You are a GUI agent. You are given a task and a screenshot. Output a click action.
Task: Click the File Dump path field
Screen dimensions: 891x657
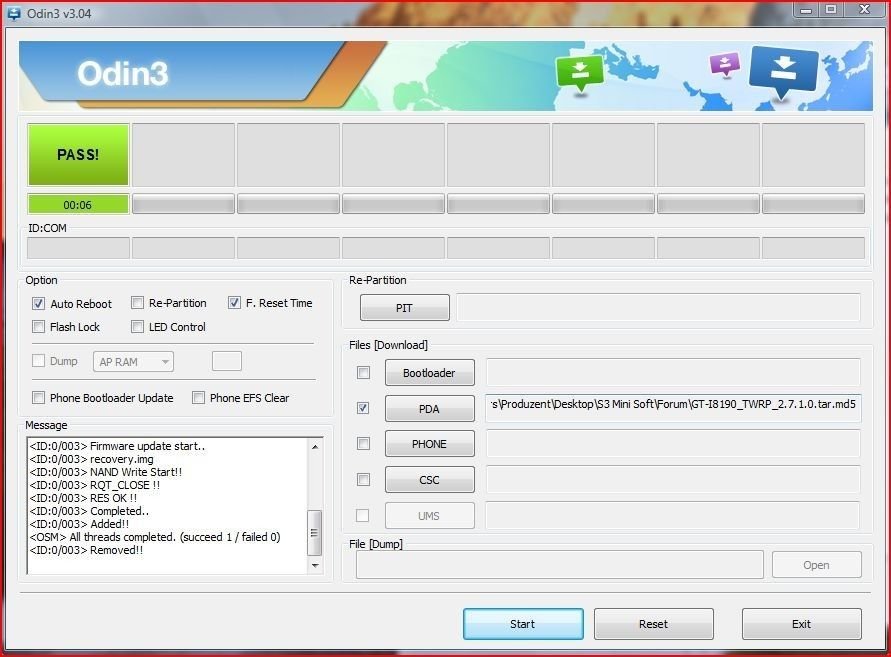point(560,565)
